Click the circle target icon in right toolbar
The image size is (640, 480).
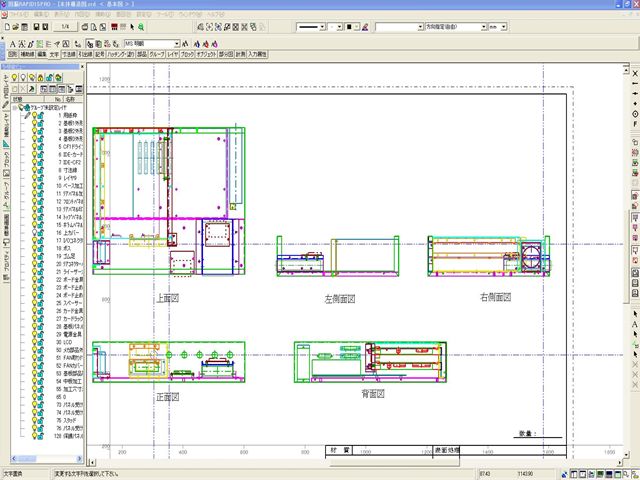coord(635,114)
